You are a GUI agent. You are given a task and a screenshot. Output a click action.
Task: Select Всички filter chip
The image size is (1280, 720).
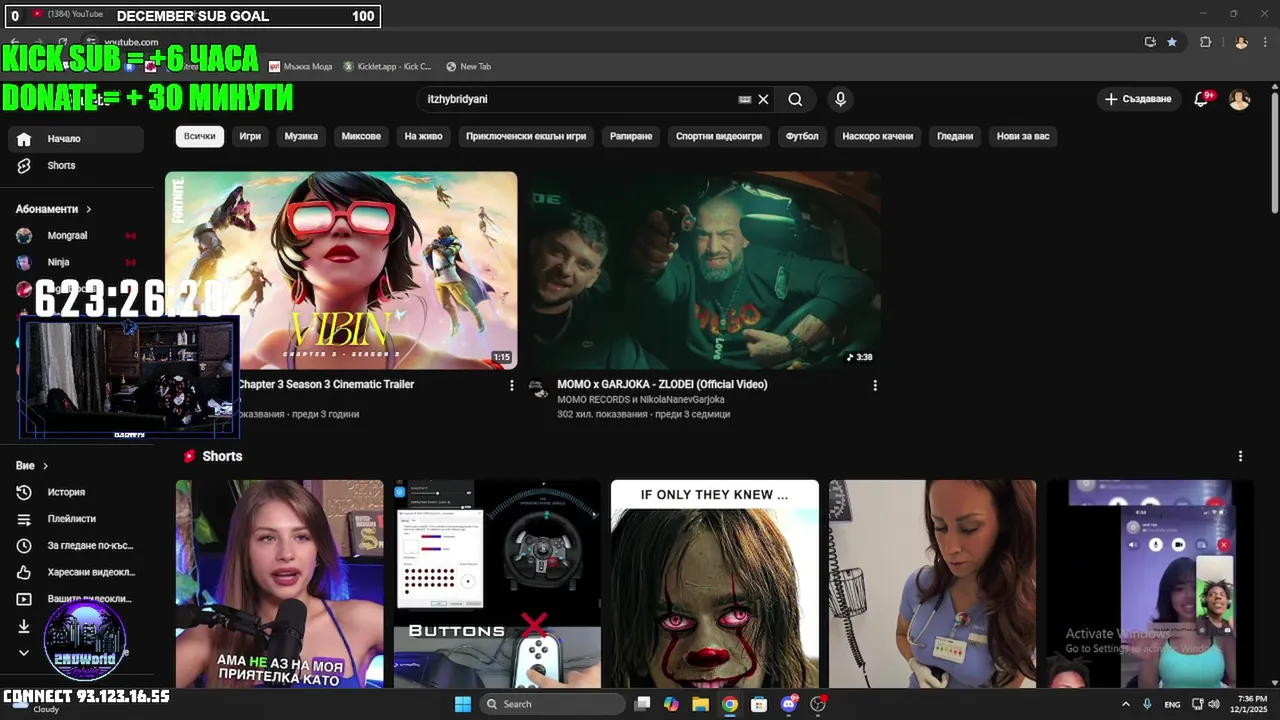pyautogui.click(x=199, y=136)
